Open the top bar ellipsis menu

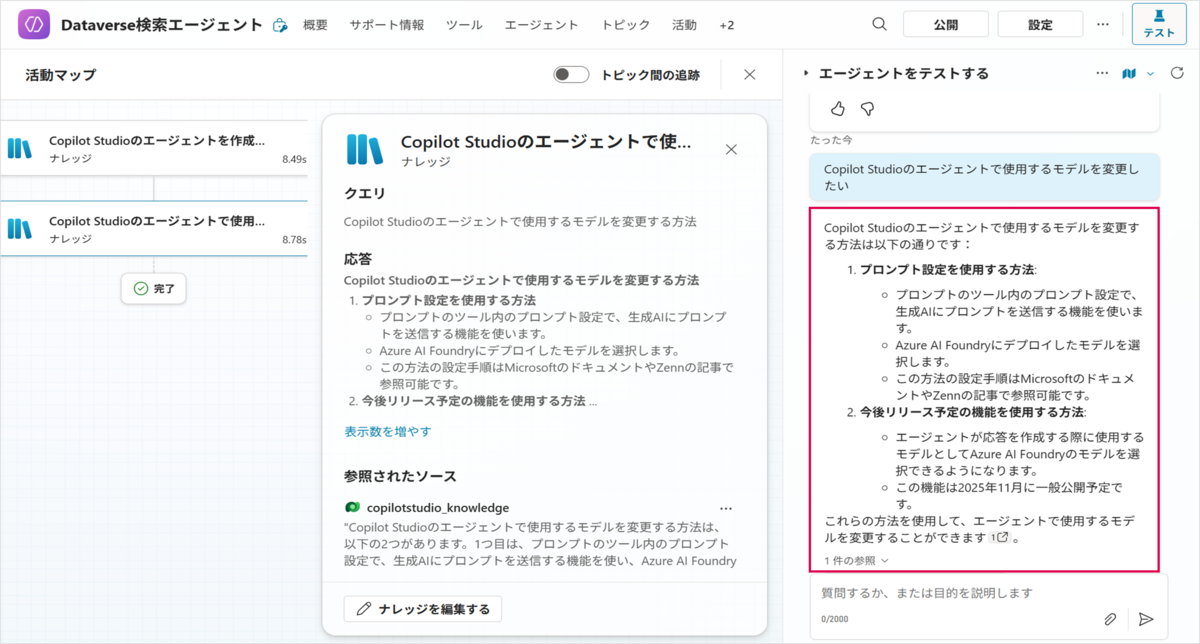[1103, 24]
